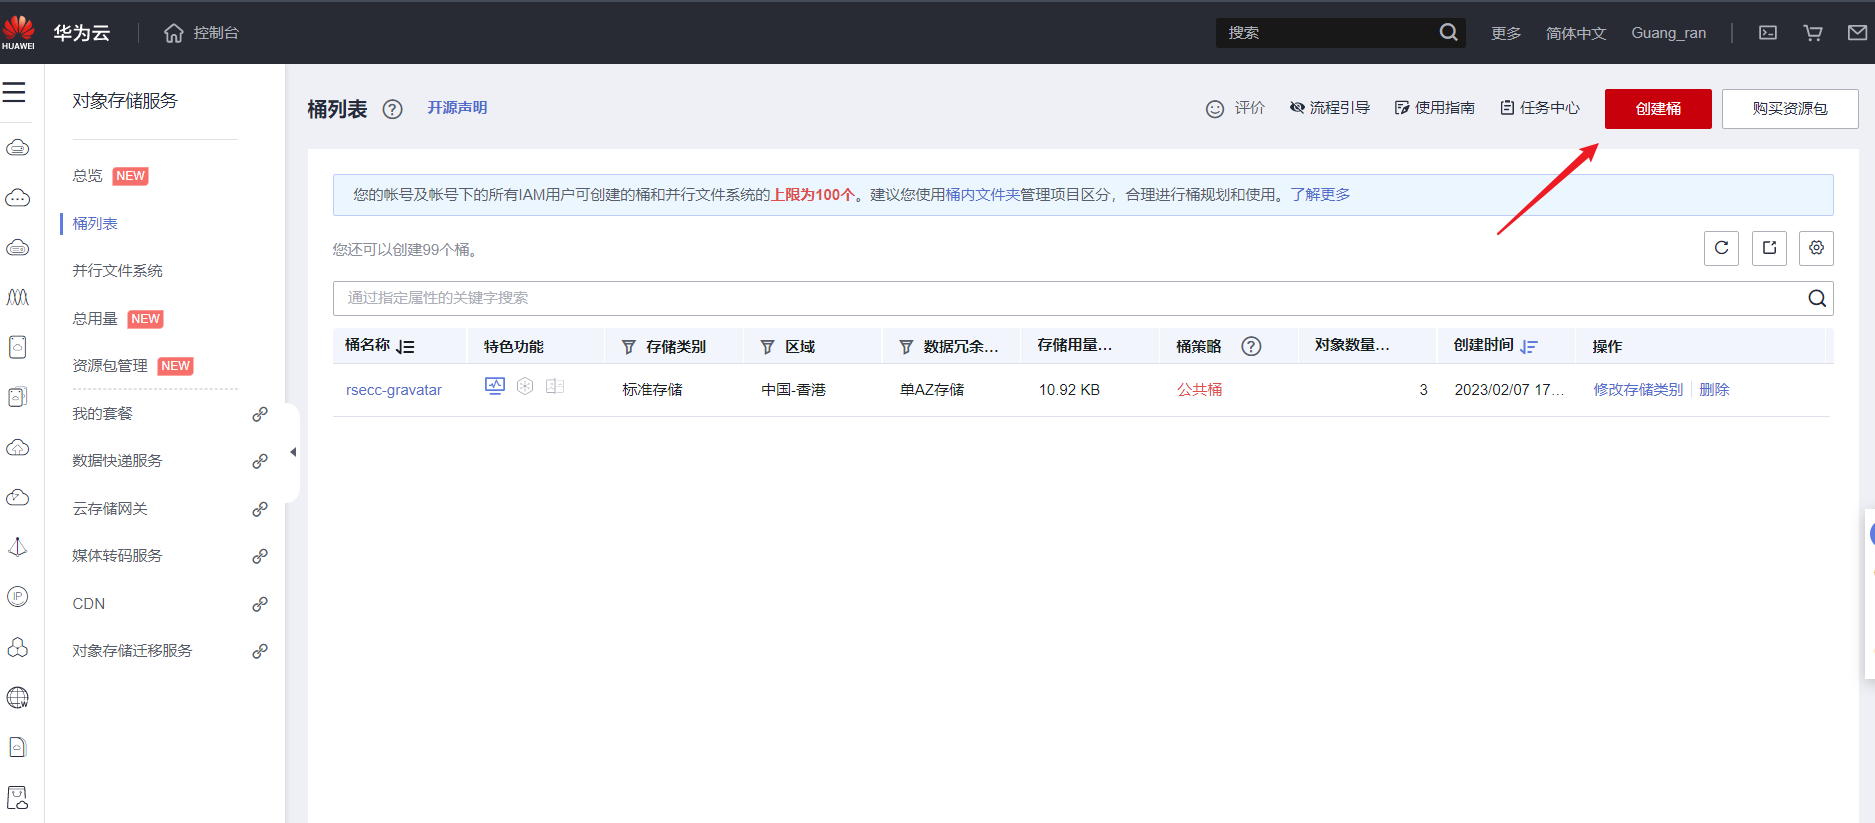The width and height of the screenshot is (1875, 823).
Task: Open the shopping cart icon
Action: click(1813, 33)
